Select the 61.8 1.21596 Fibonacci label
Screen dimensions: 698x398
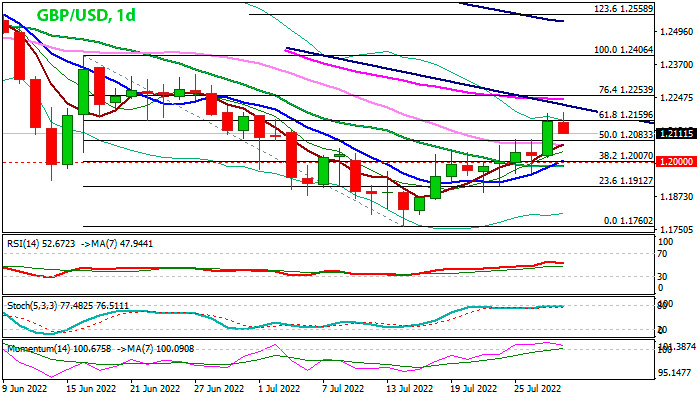(x=626, y=115)
